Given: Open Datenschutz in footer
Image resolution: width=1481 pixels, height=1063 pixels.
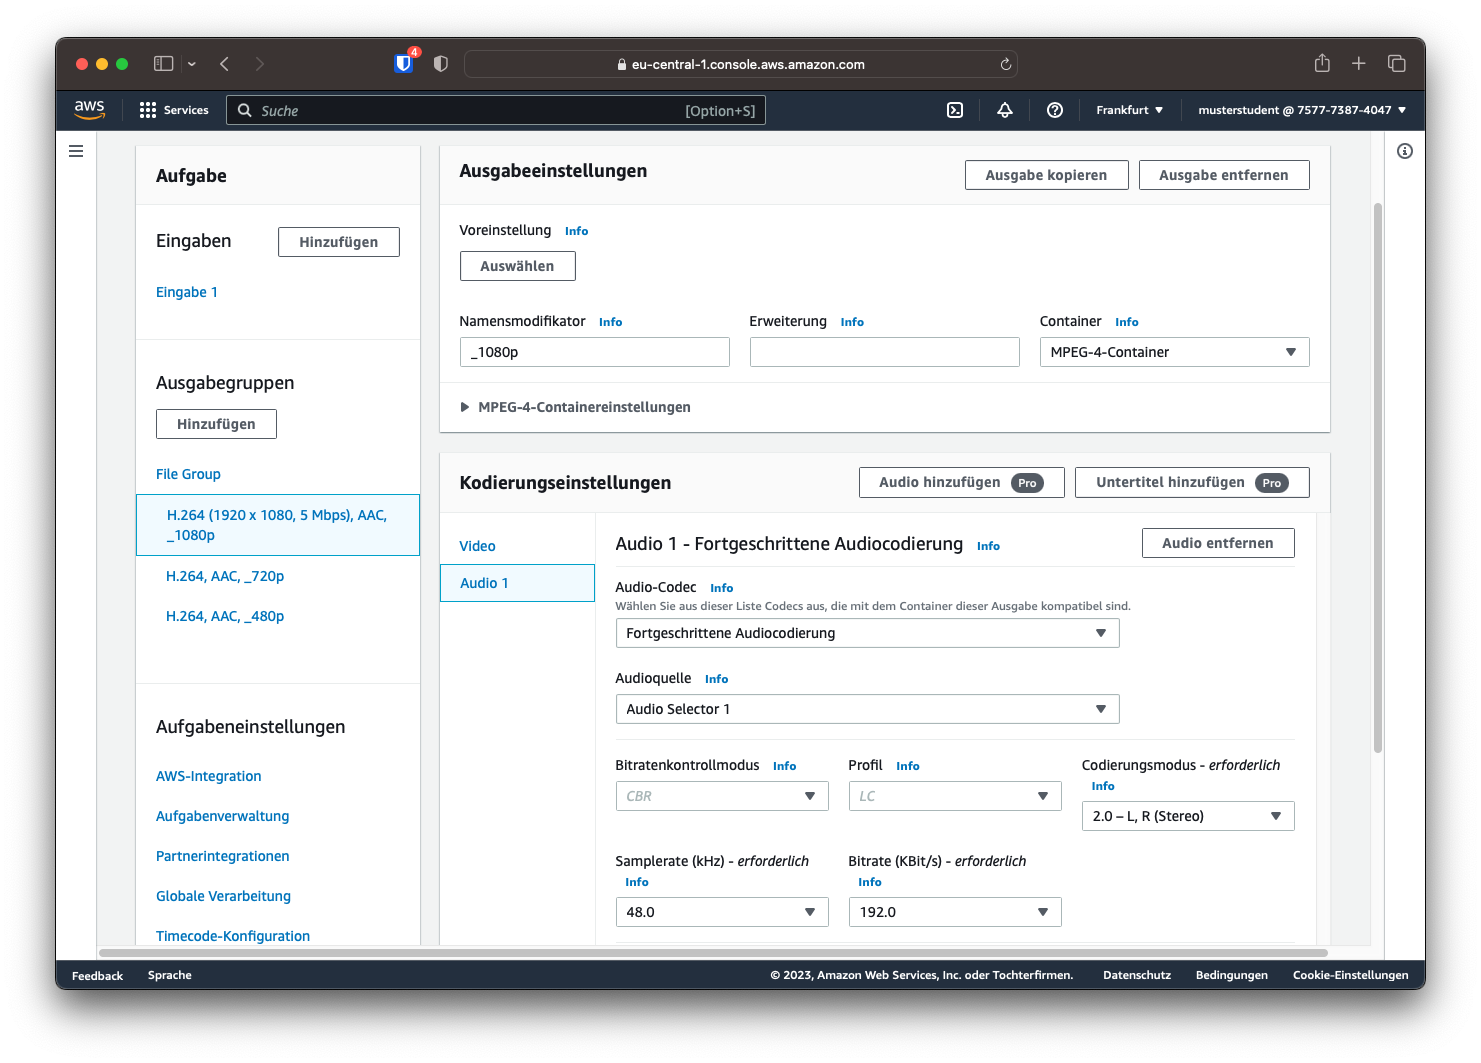Looking at the screenshot, I should coord(1137,975).
